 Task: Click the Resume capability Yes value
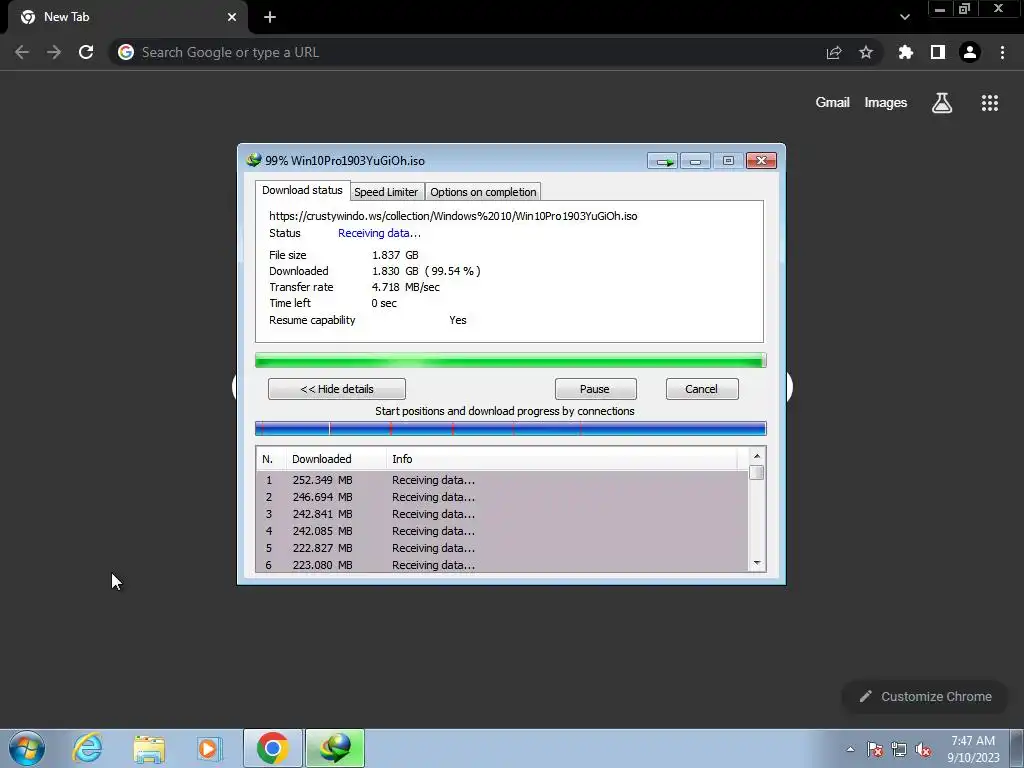(x=458, y=320)
